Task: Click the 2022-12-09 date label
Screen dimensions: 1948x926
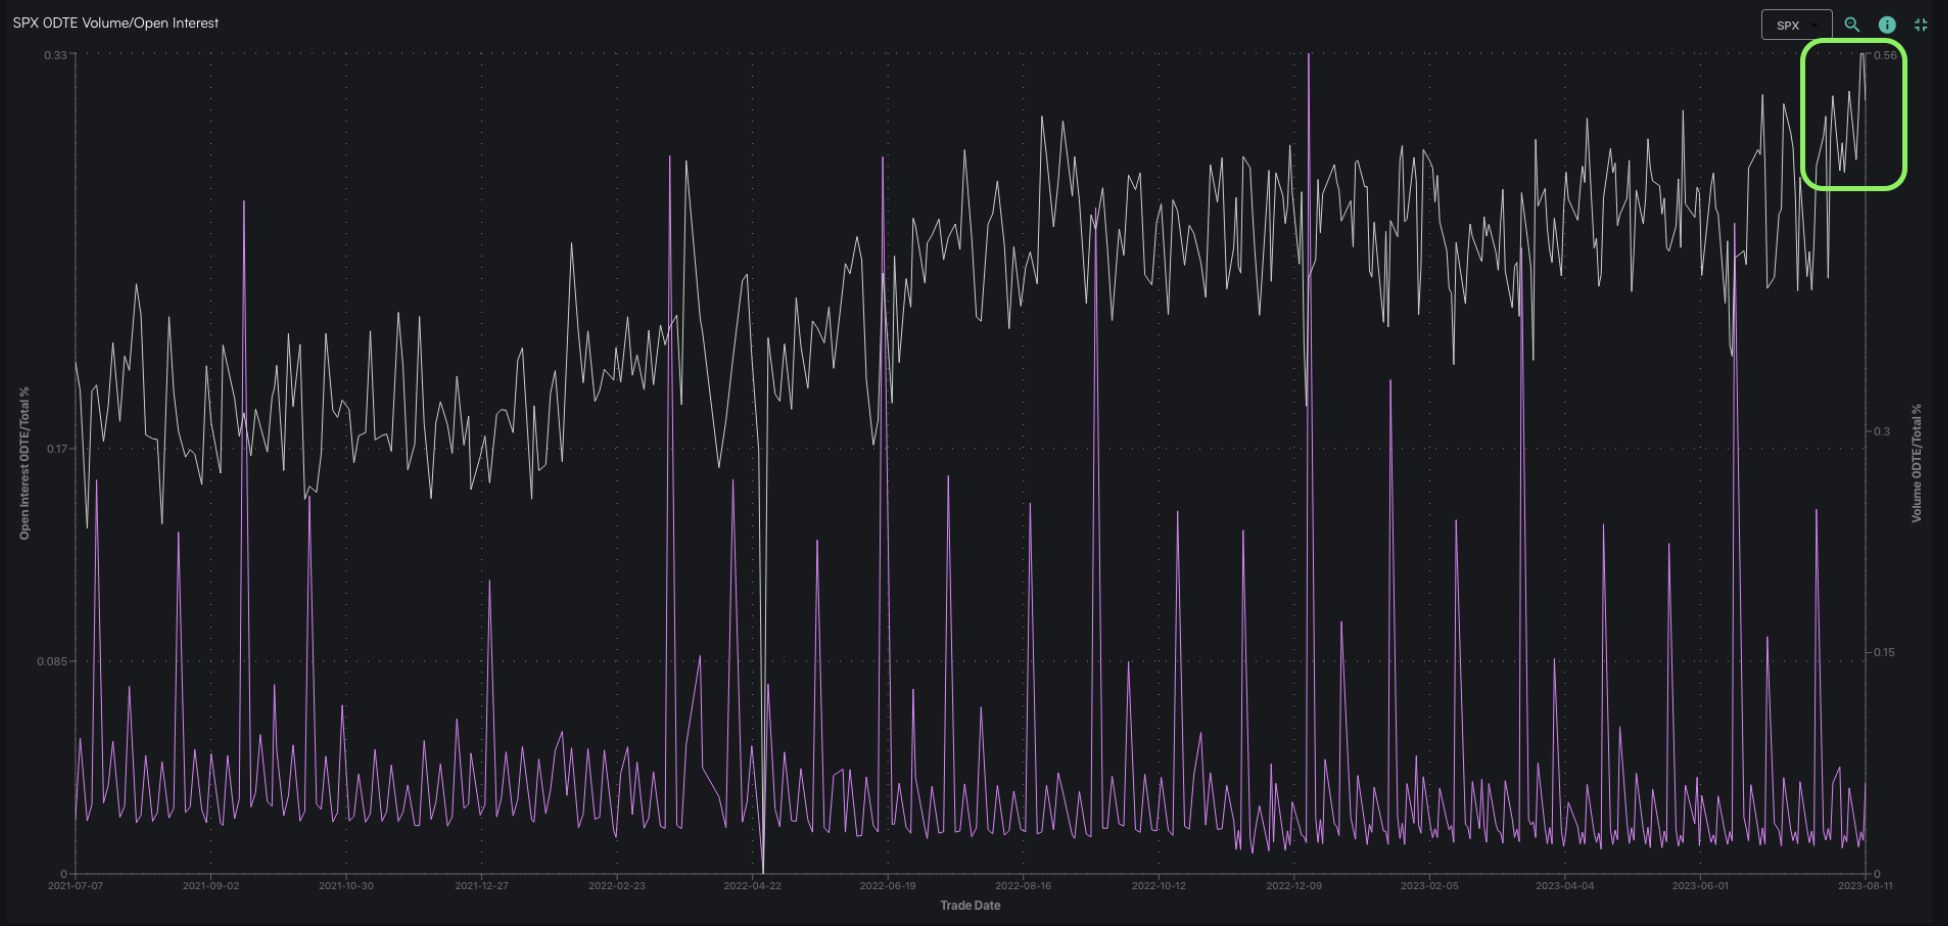Action: (x=1294, y=885)
